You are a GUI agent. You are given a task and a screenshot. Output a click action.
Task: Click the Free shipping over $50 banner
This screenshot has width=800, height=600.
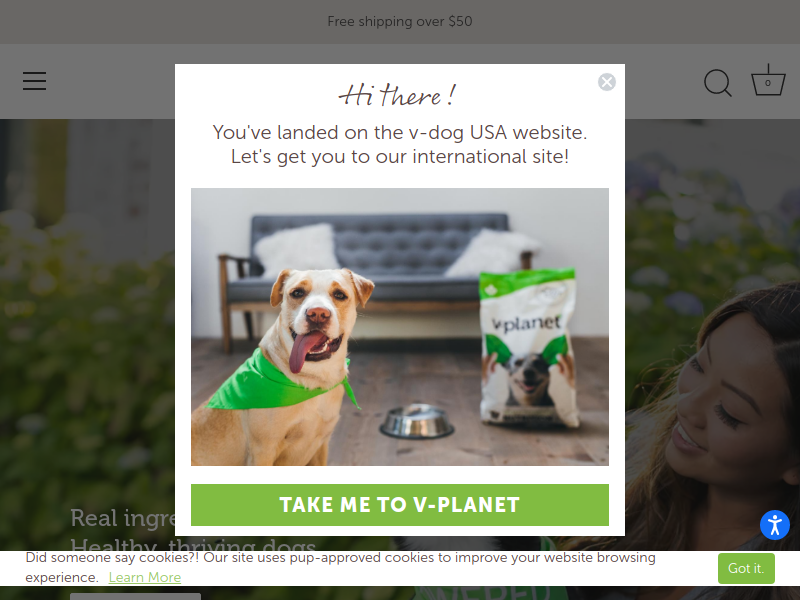pyautogui.click(x=399, y=21)
